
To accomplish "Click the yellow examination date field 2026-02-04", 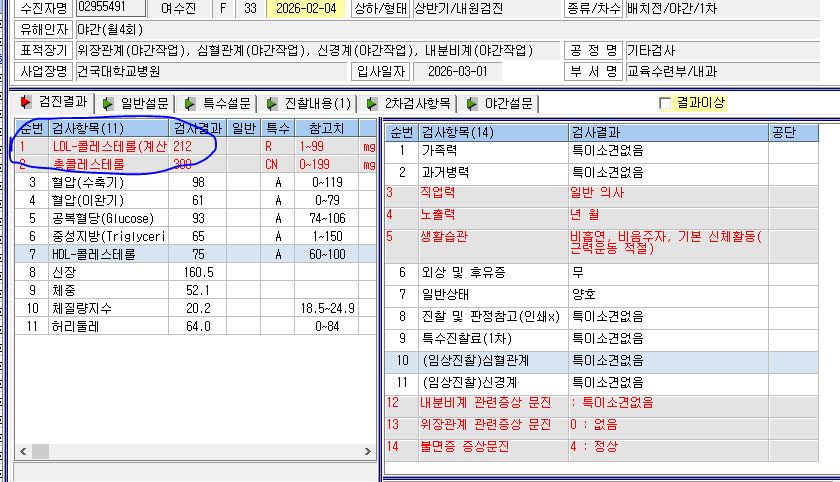I will pyautogui.click(x=306, y=9).
